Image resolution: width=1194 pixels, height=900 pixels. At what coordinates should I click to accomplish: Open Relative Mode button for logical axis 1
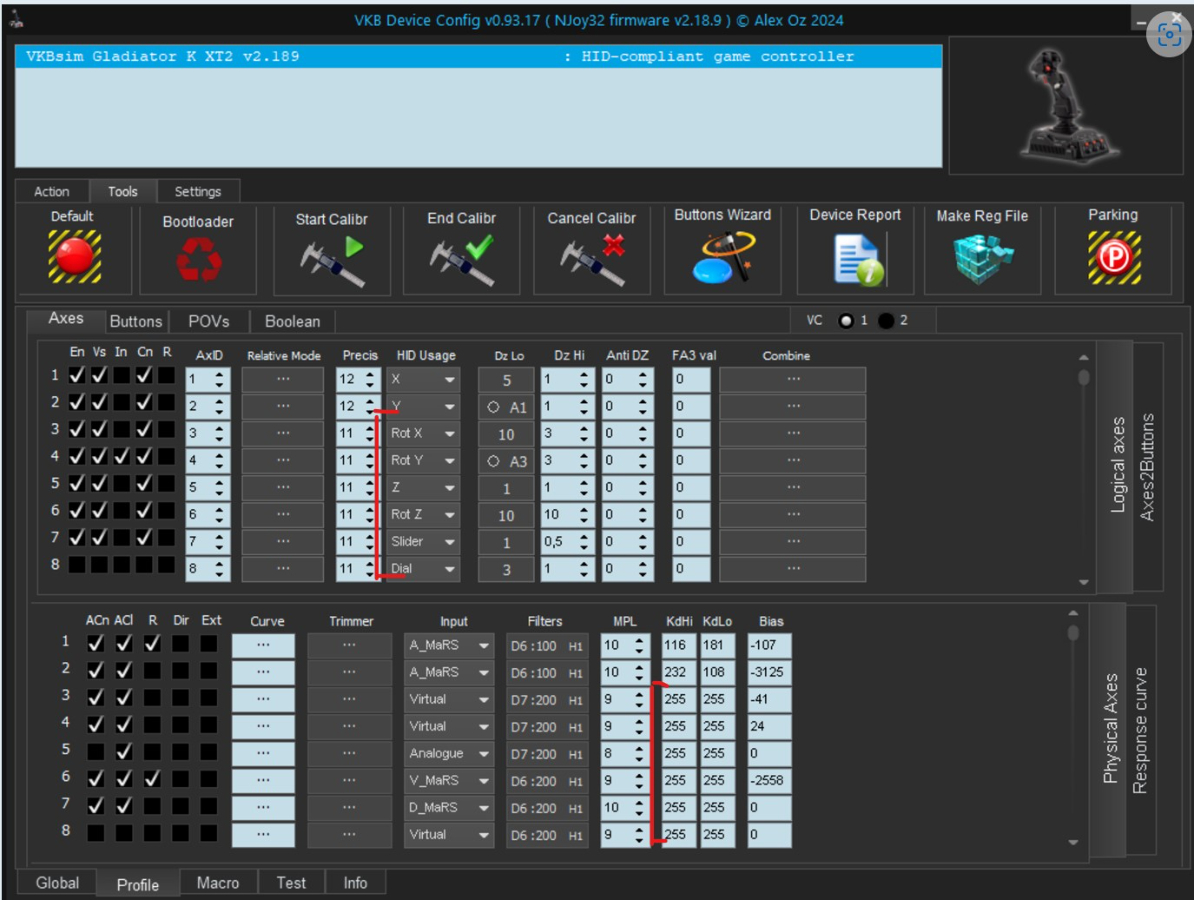pos(283,379)
